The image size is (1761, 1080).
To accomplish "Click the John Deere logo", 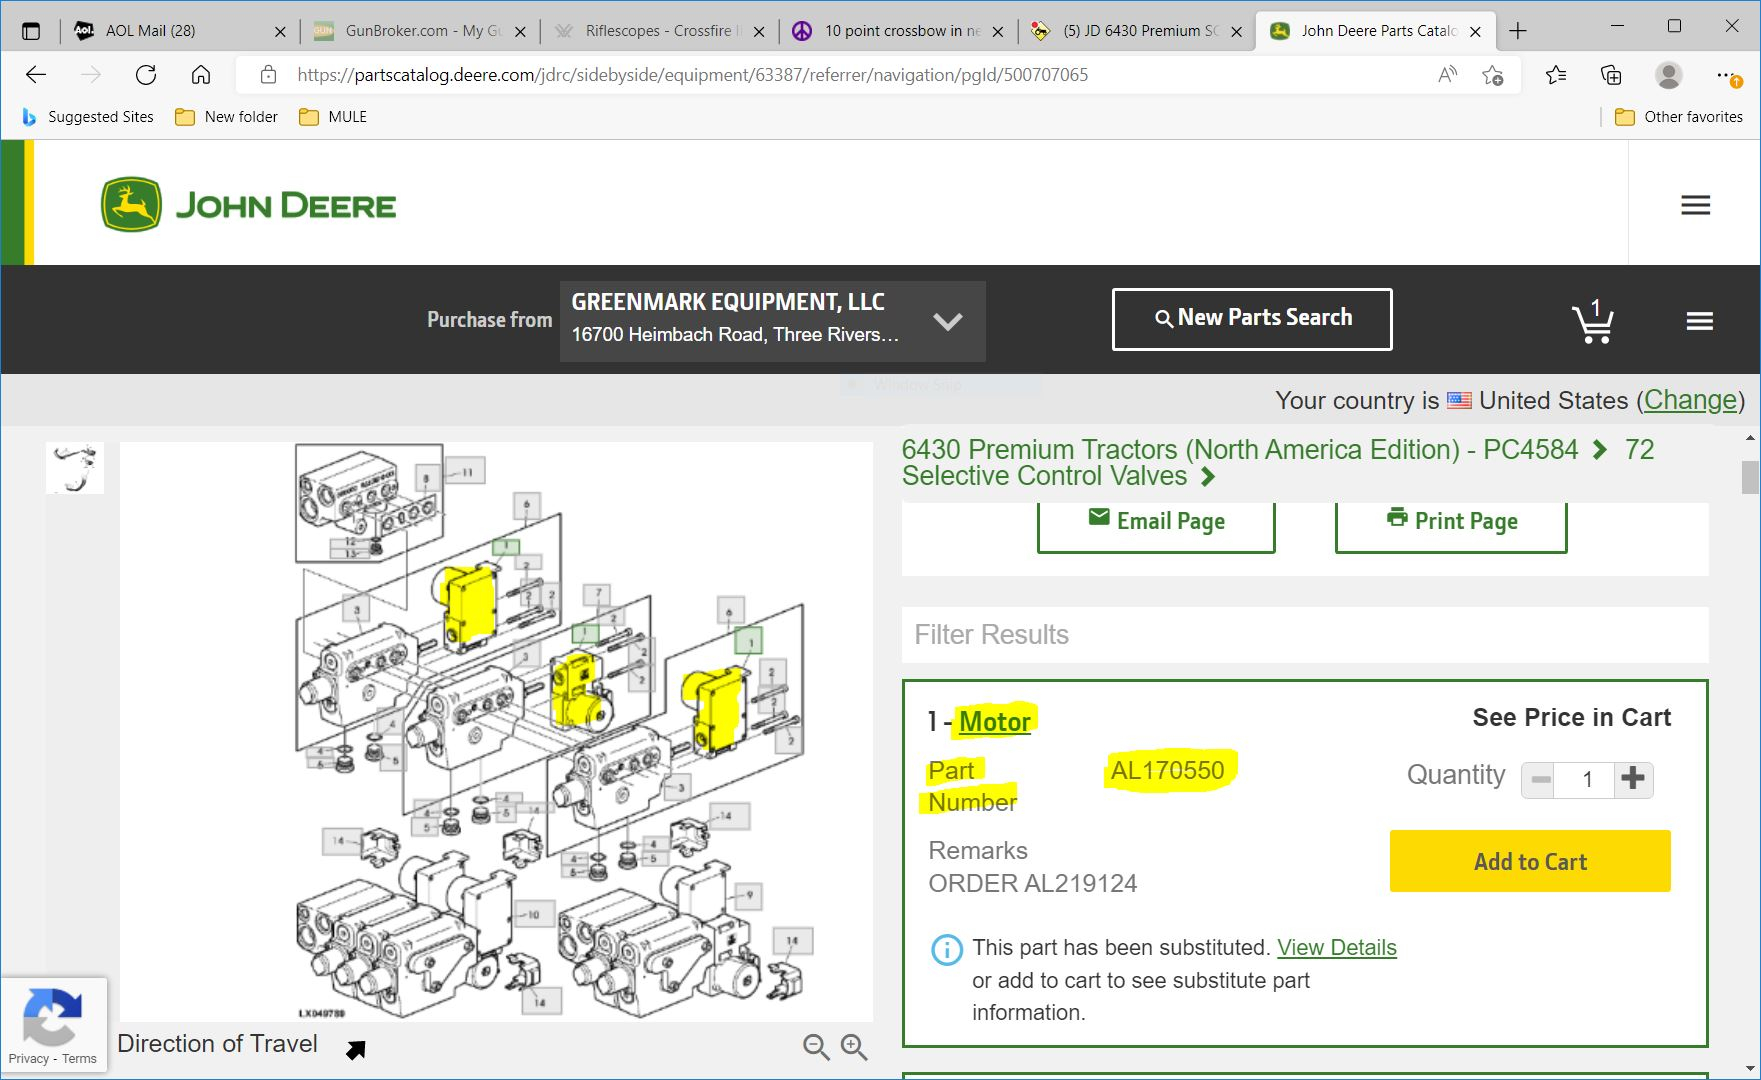I will 249,205.
